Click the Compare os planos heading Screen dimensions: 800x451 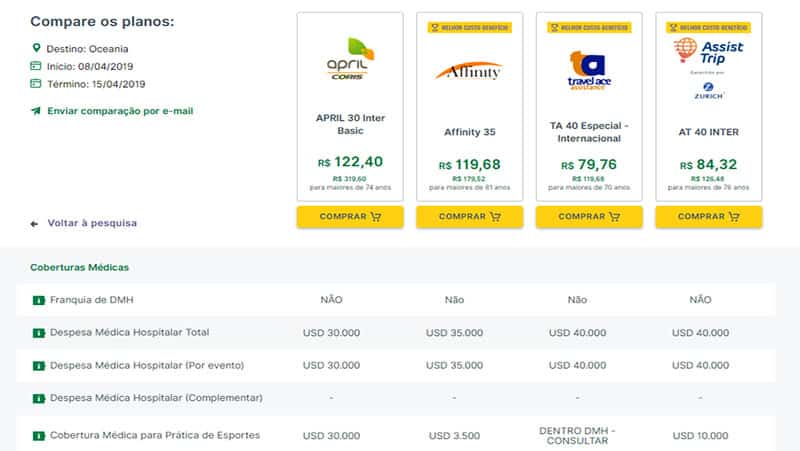pyautogui.click(x=102, y=21)
